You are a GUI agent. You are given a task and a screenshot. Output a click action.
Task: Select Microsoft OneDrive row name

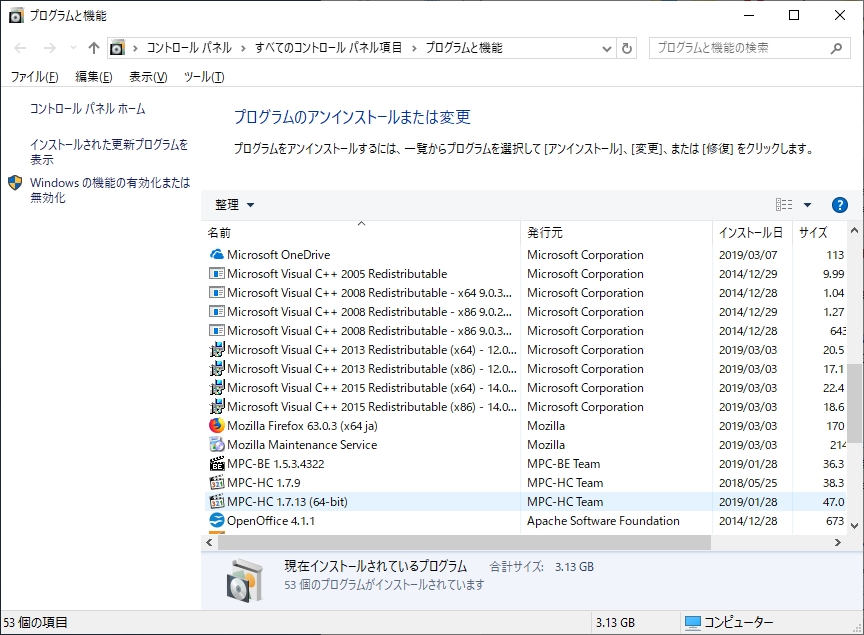click(x=278, y=255)
